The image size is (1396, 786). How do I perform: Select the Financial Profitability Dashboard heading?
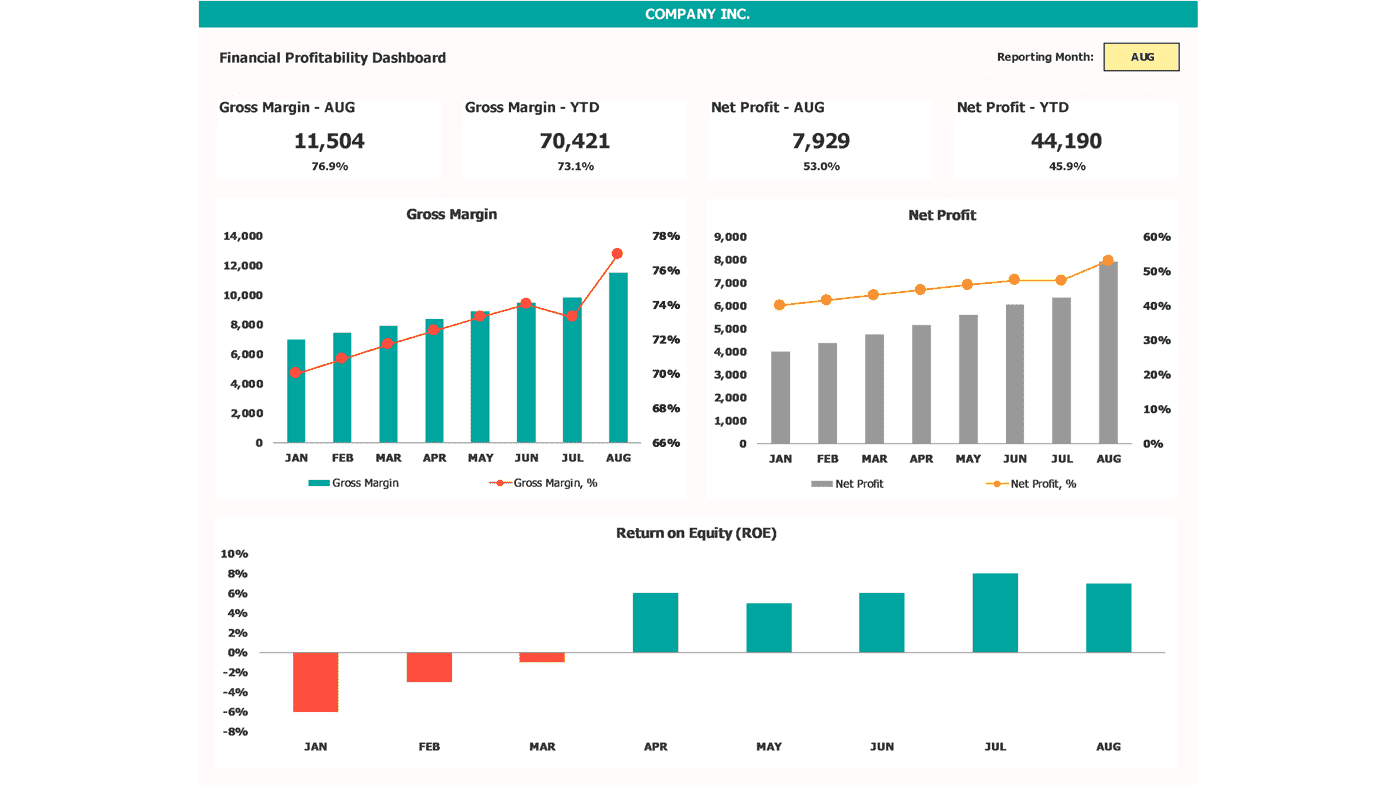pos(332,58)
